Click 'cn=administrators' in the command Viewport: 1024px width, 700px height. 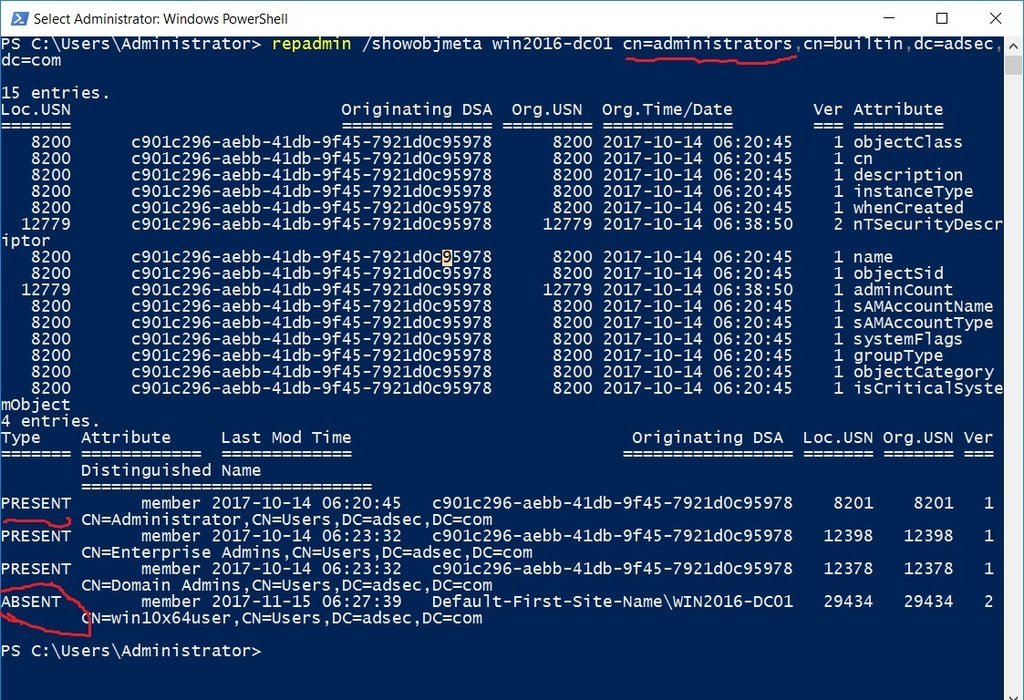coord(707,44)
